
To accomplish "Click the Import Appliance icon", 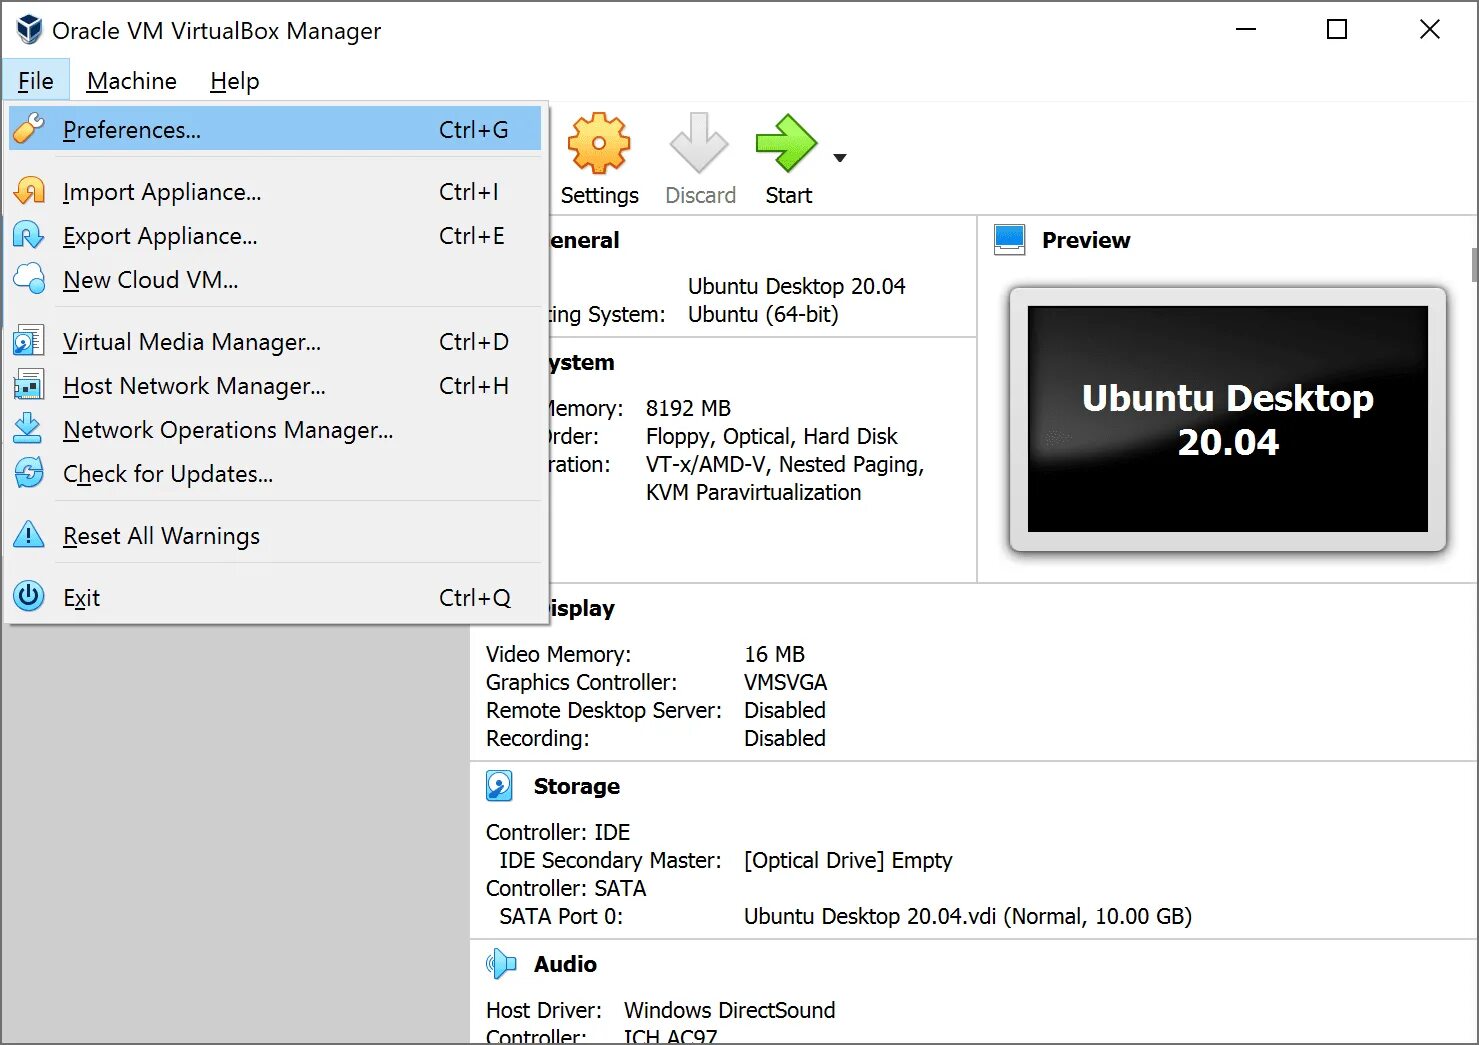I will coord(29,191).
